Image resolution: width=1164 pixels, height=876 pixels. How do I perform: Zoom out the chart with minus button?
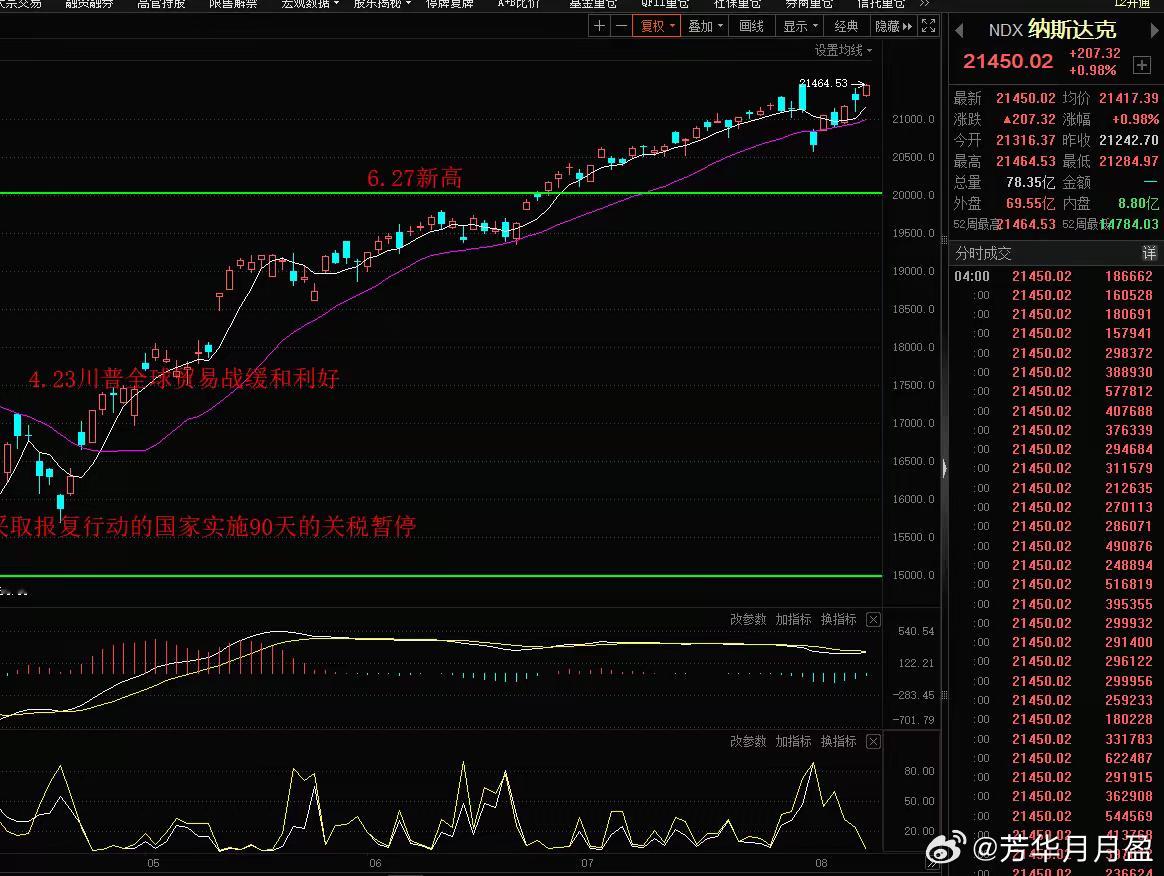[x=621, y=26]
